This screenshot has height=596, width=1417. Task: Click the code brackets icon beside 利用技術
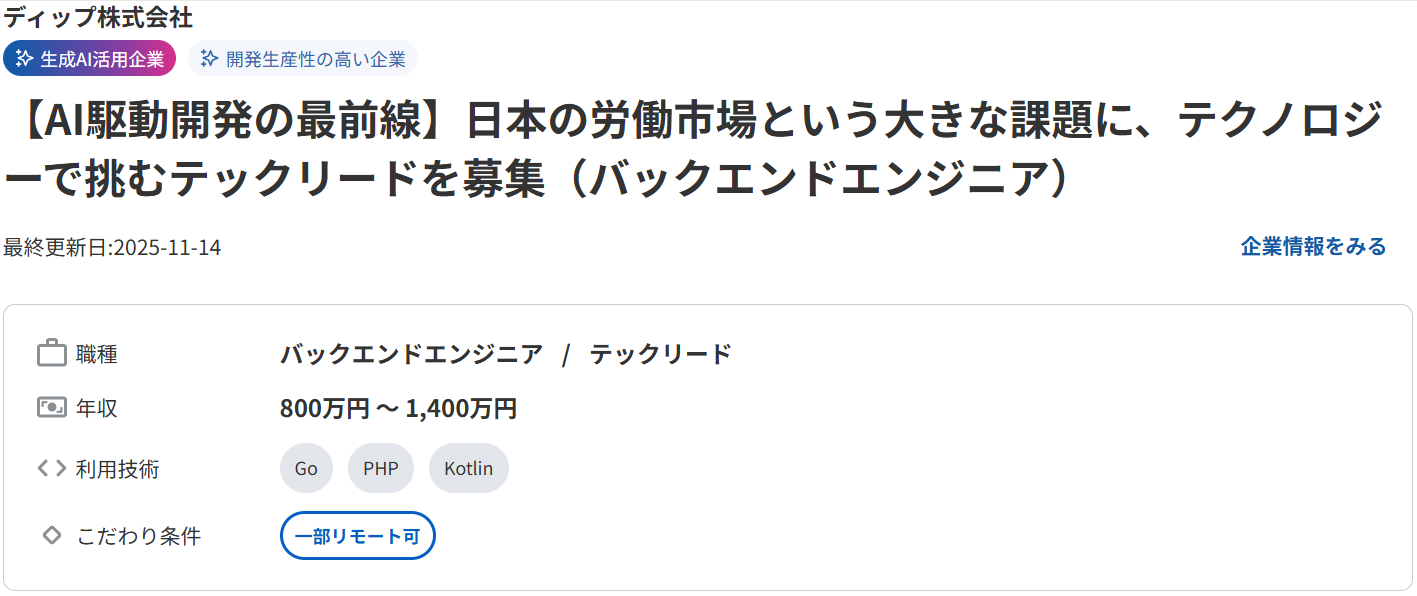51,468
